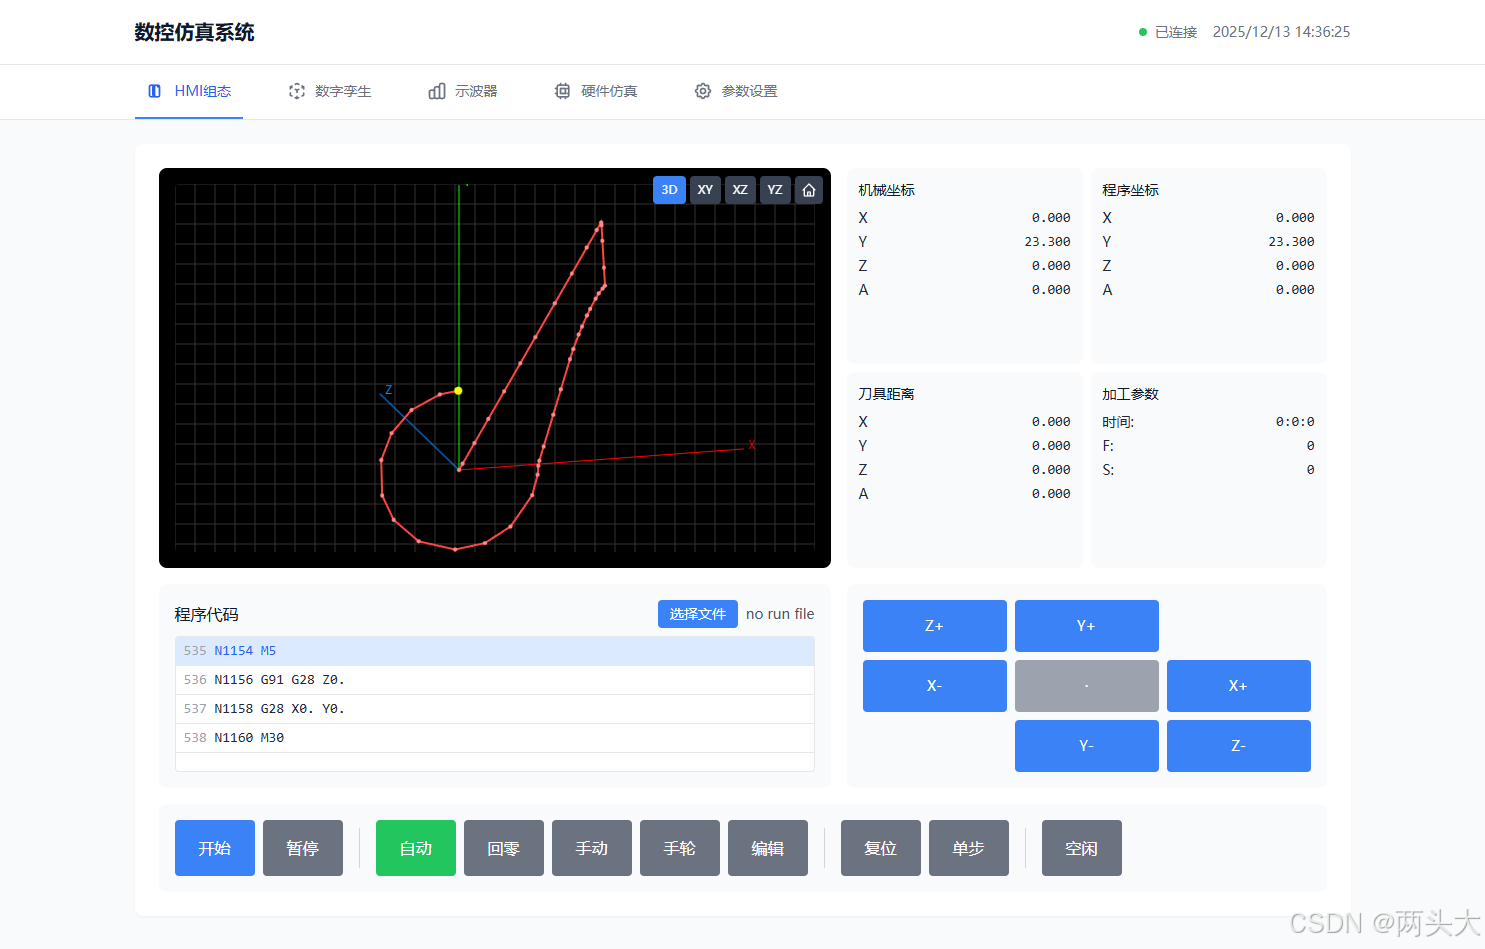Go to the 硬件仿真 tab
The image size is (1485, 949).
coord(596,91)
